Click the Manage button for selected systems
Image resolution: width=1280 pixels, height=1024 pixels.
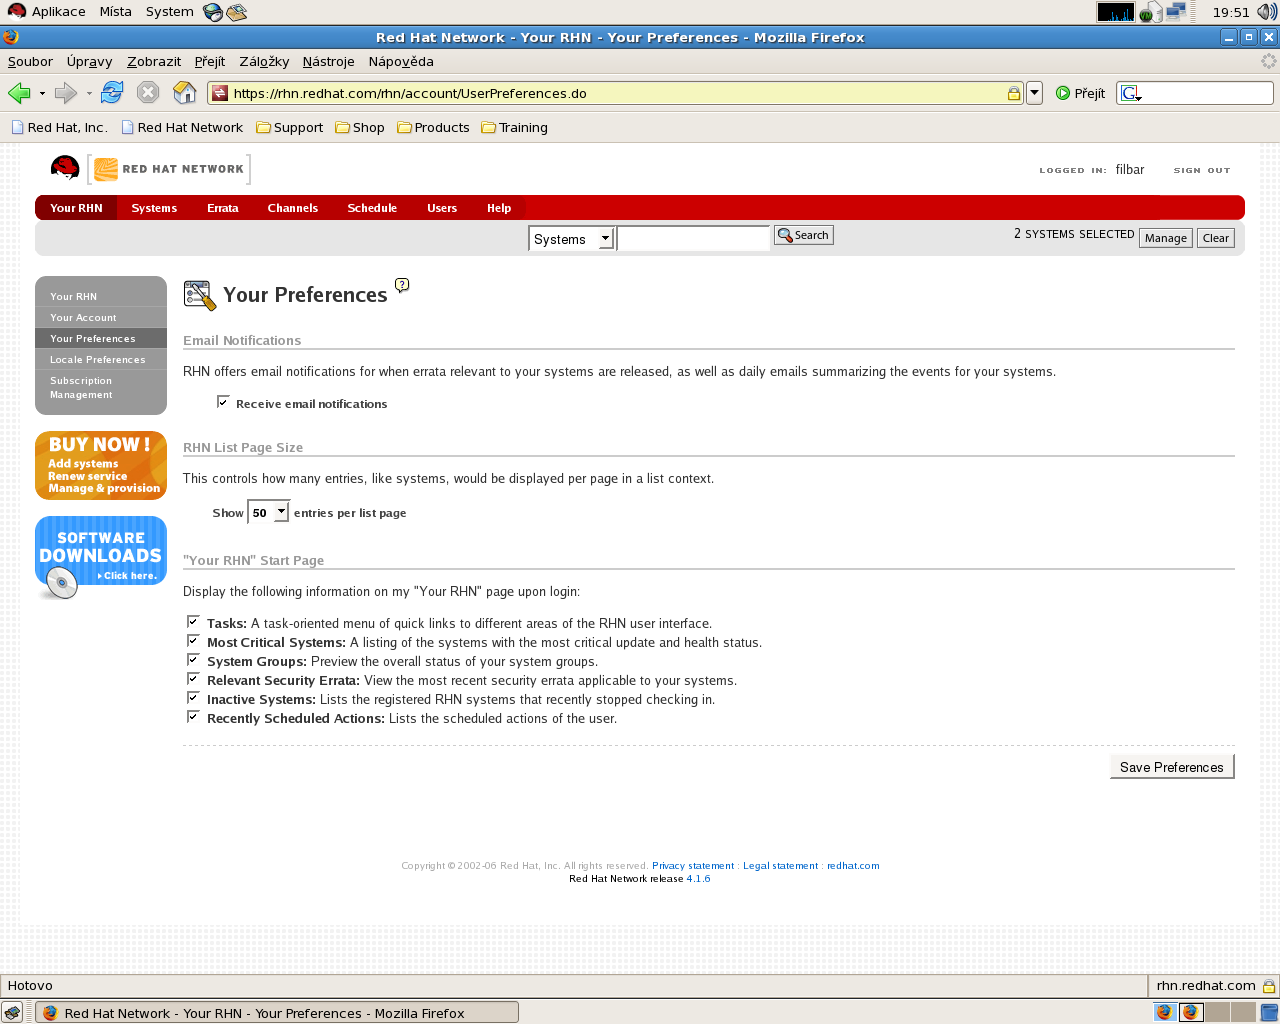point(1166,238)
